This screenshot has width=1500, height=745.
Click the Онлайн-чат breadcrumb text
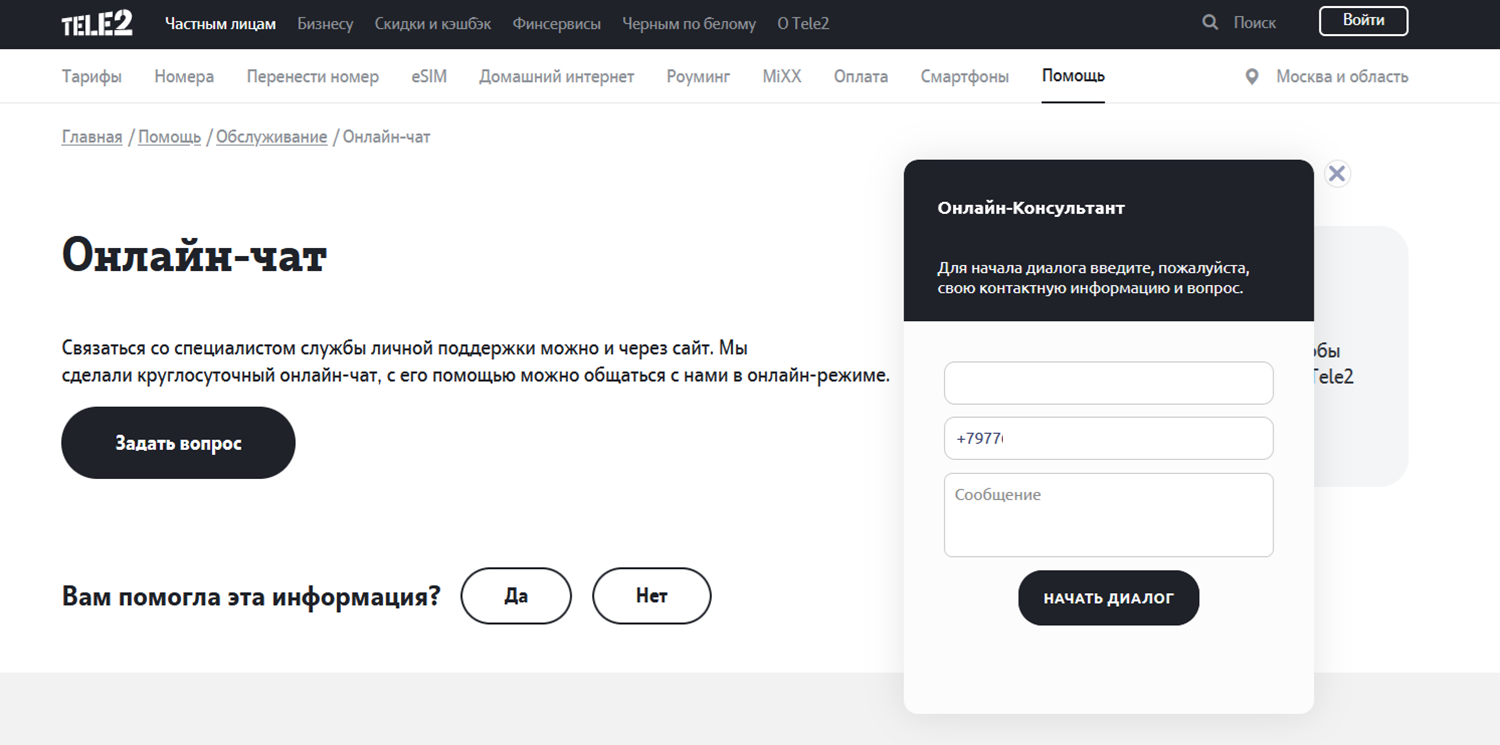[x=387, y=137]
